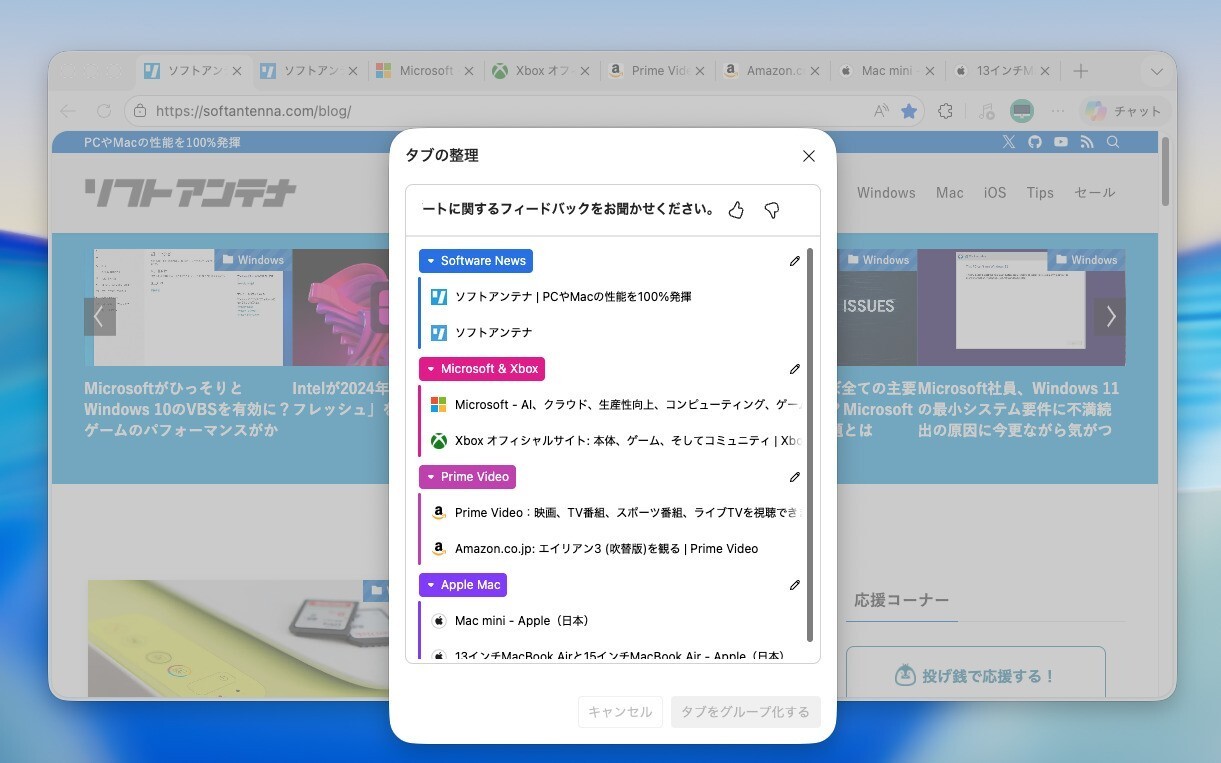The height and width of the screenshot is (763, 1221).
Task: Select Mac mini - Apple tab entry
Action: pyautogui.click(x=521, y=621)
